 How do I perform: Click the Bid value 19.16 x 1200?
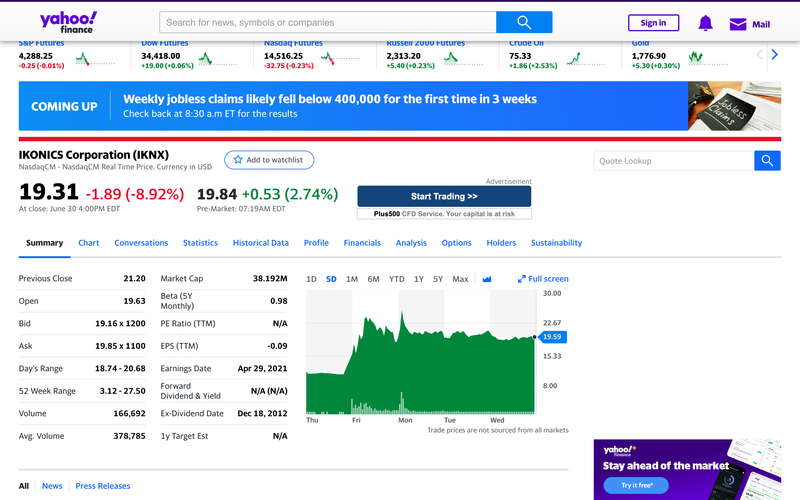tap(120, 323)
